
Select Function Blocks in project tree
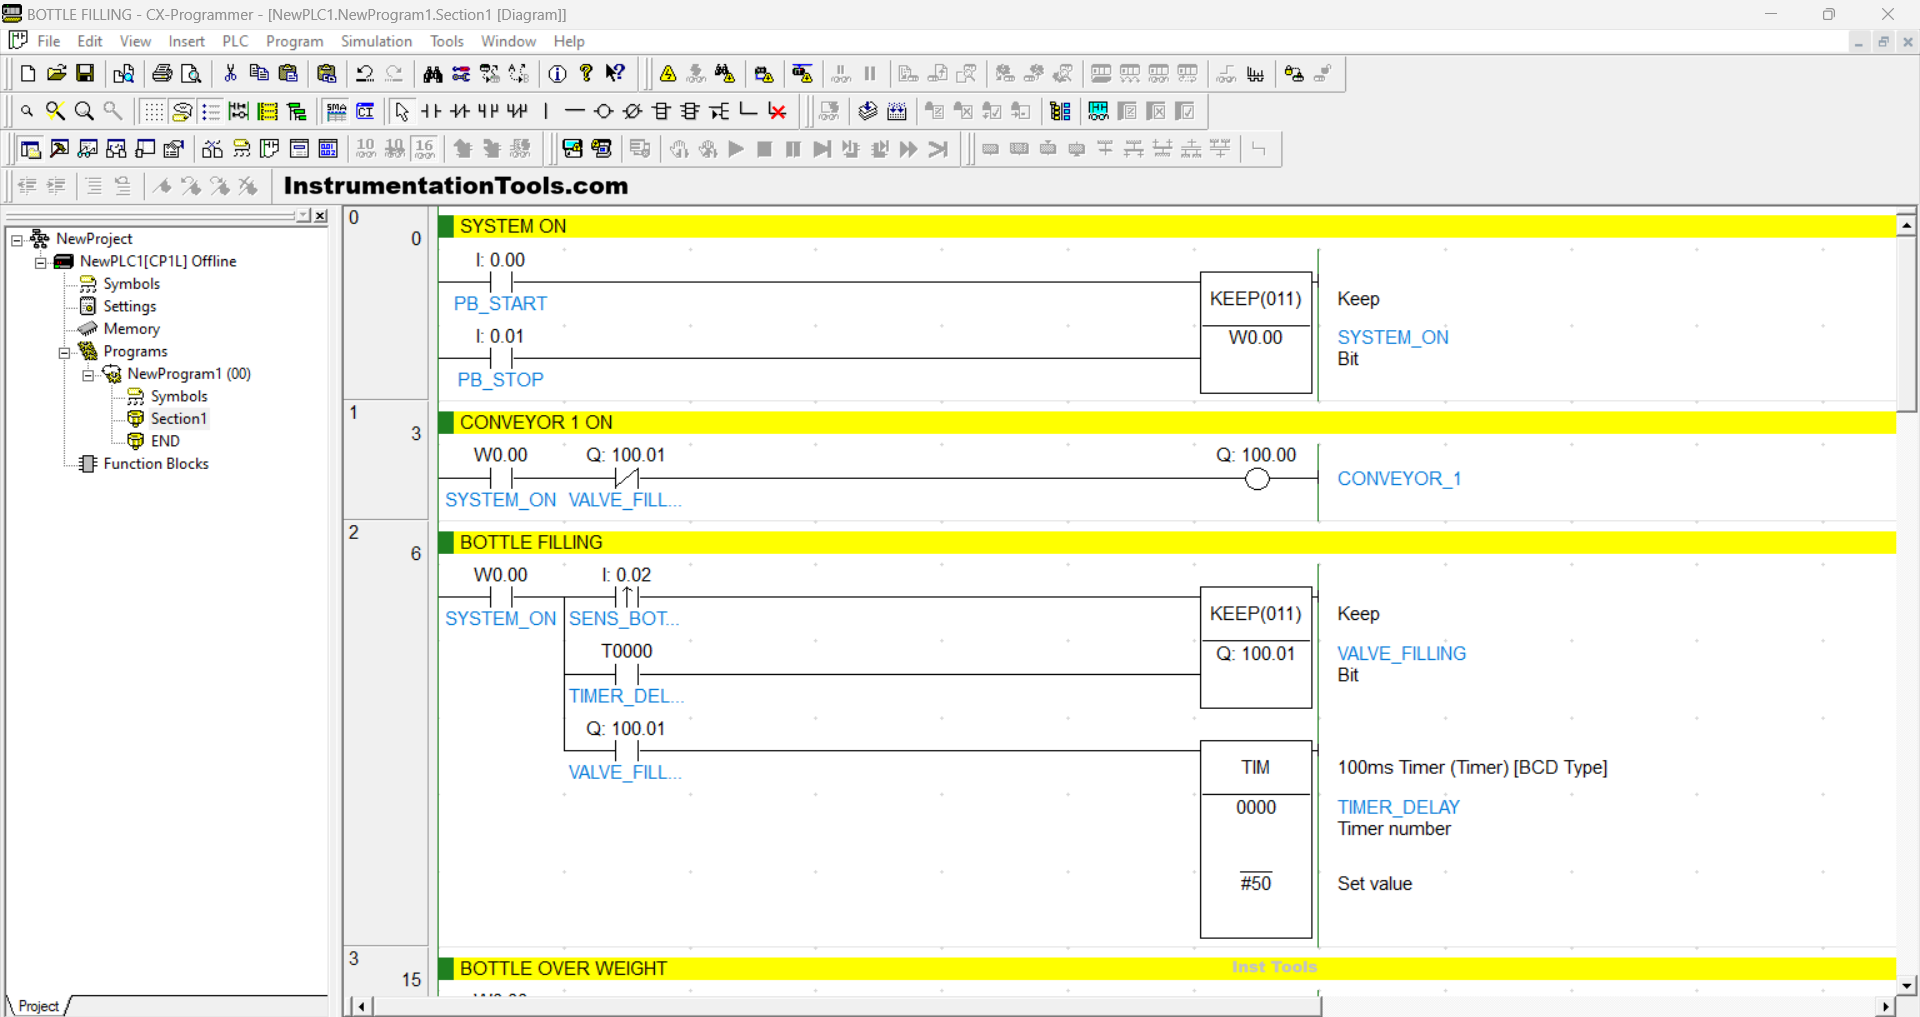pyautogui.click(x=156, y=463)
